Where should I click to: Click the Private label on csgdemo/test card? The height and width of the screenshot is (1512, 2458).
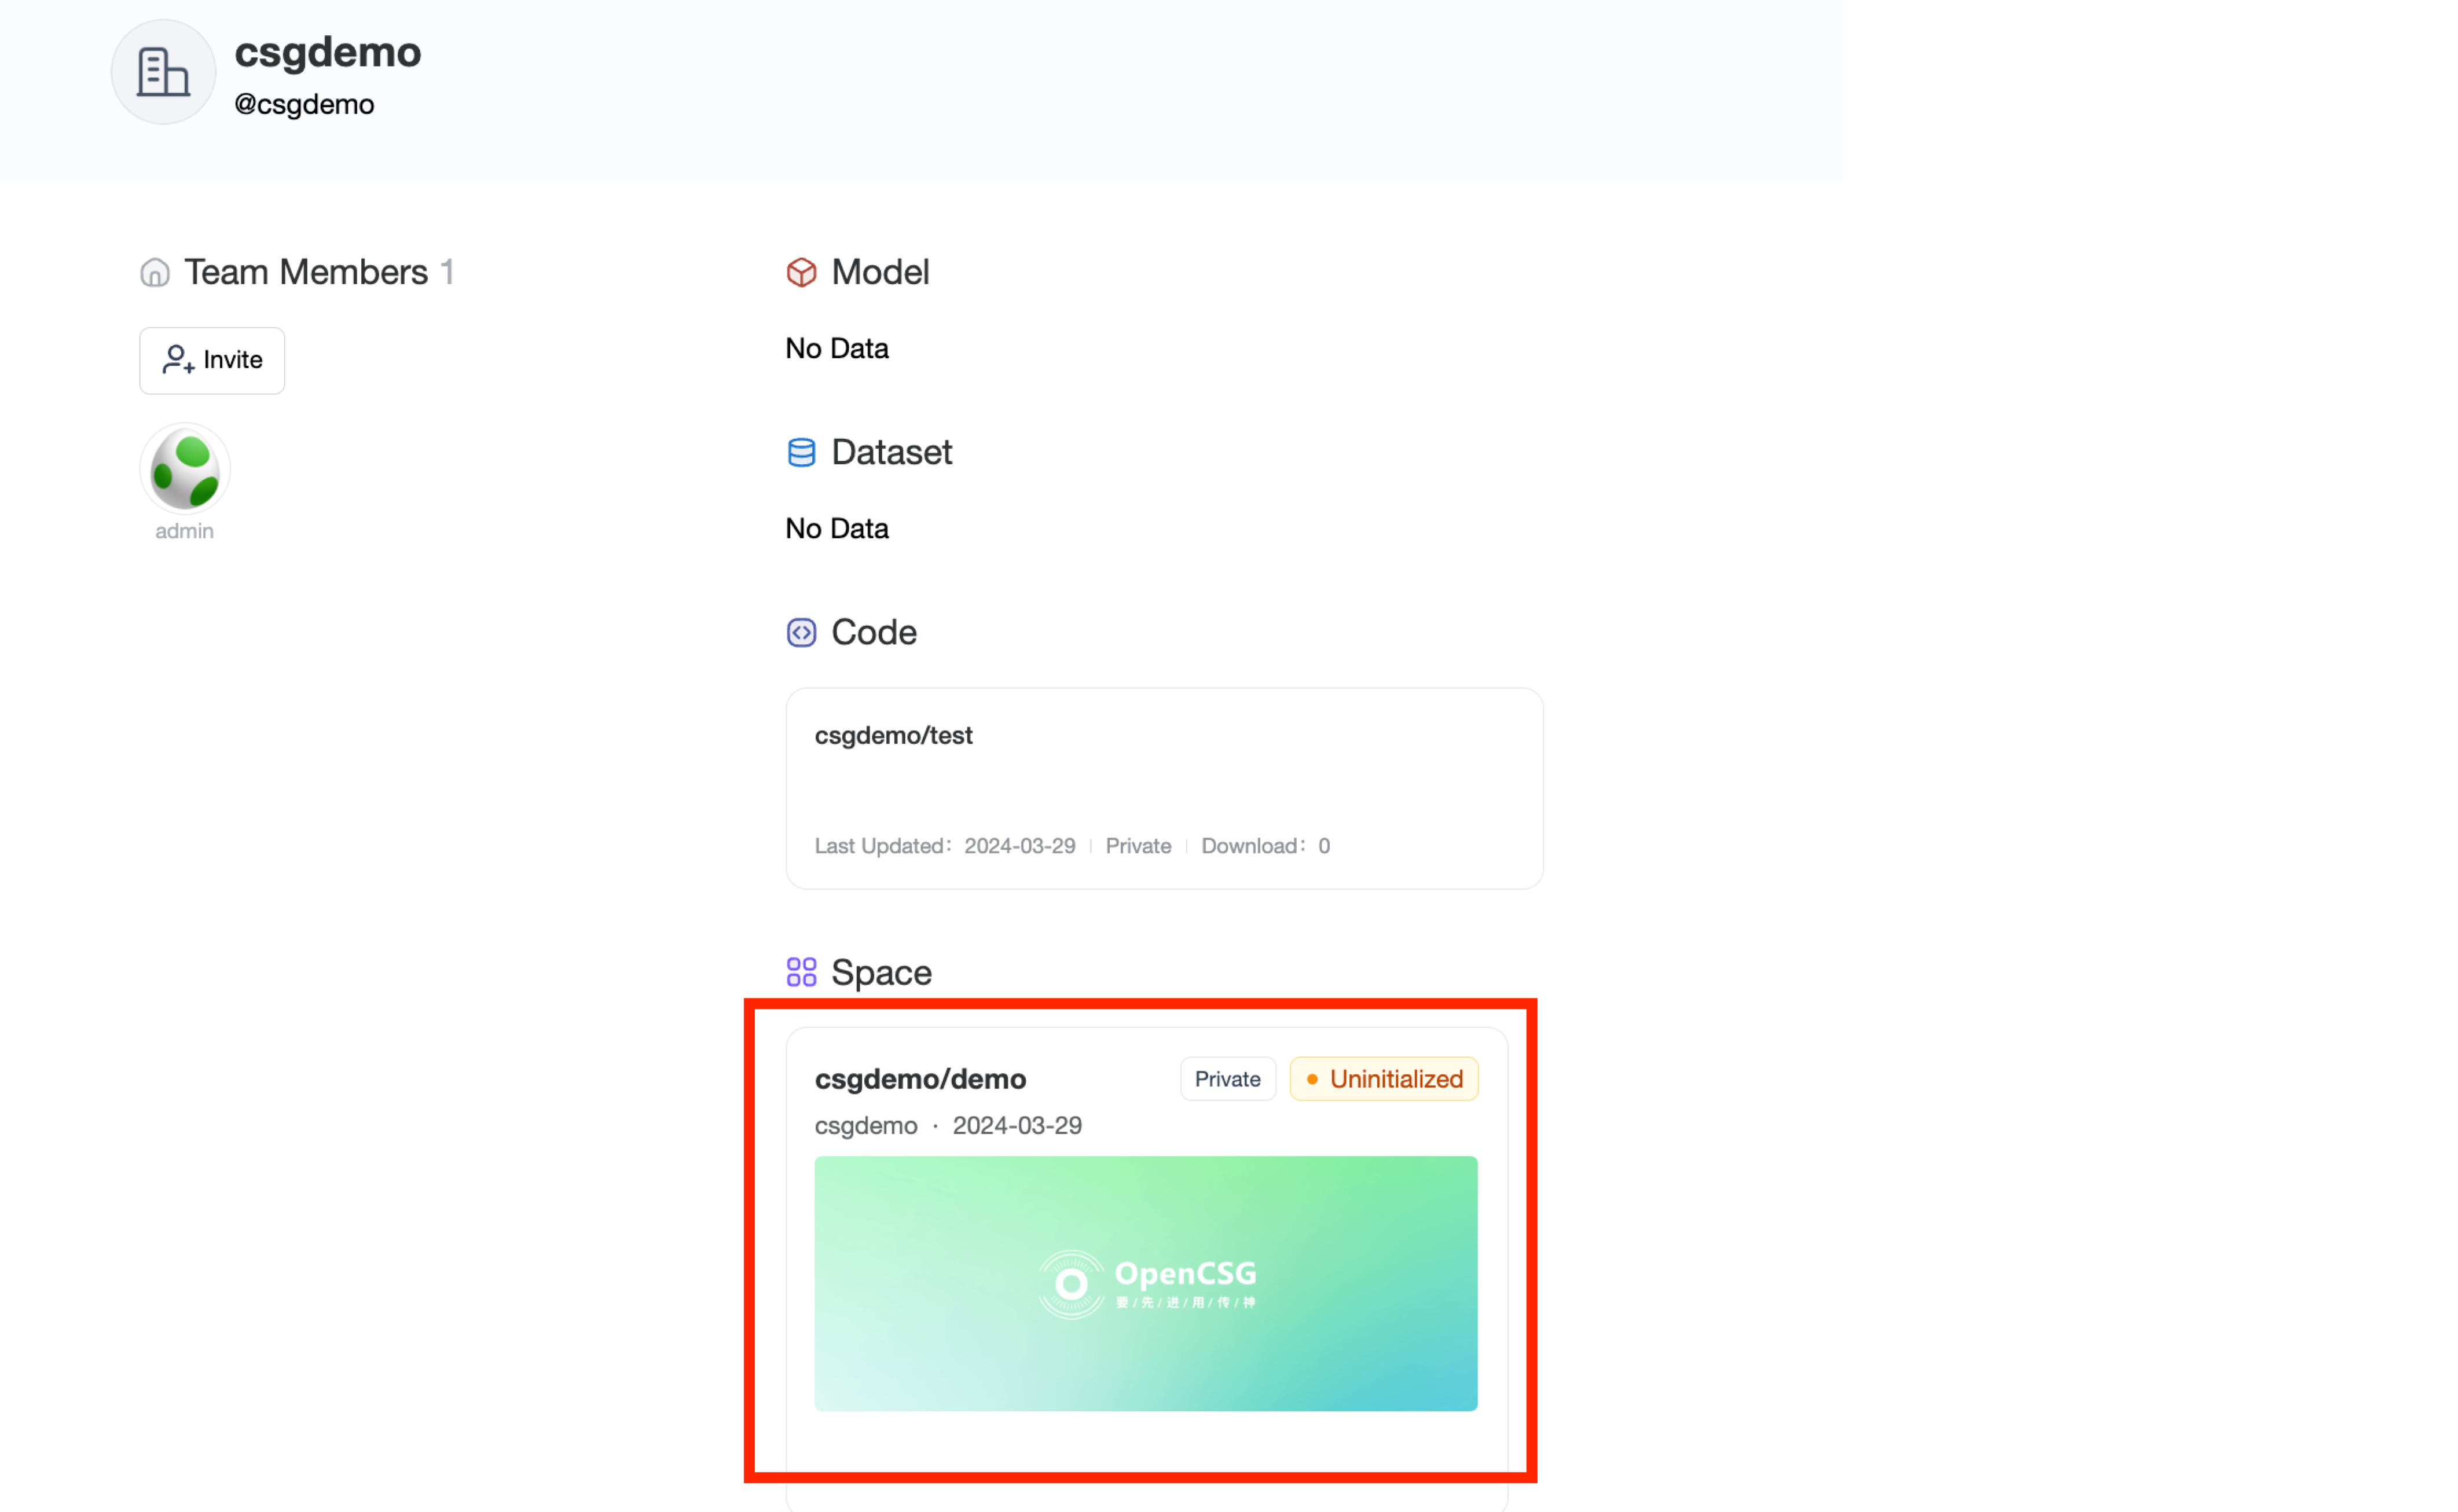click(x=1138, y=845)
